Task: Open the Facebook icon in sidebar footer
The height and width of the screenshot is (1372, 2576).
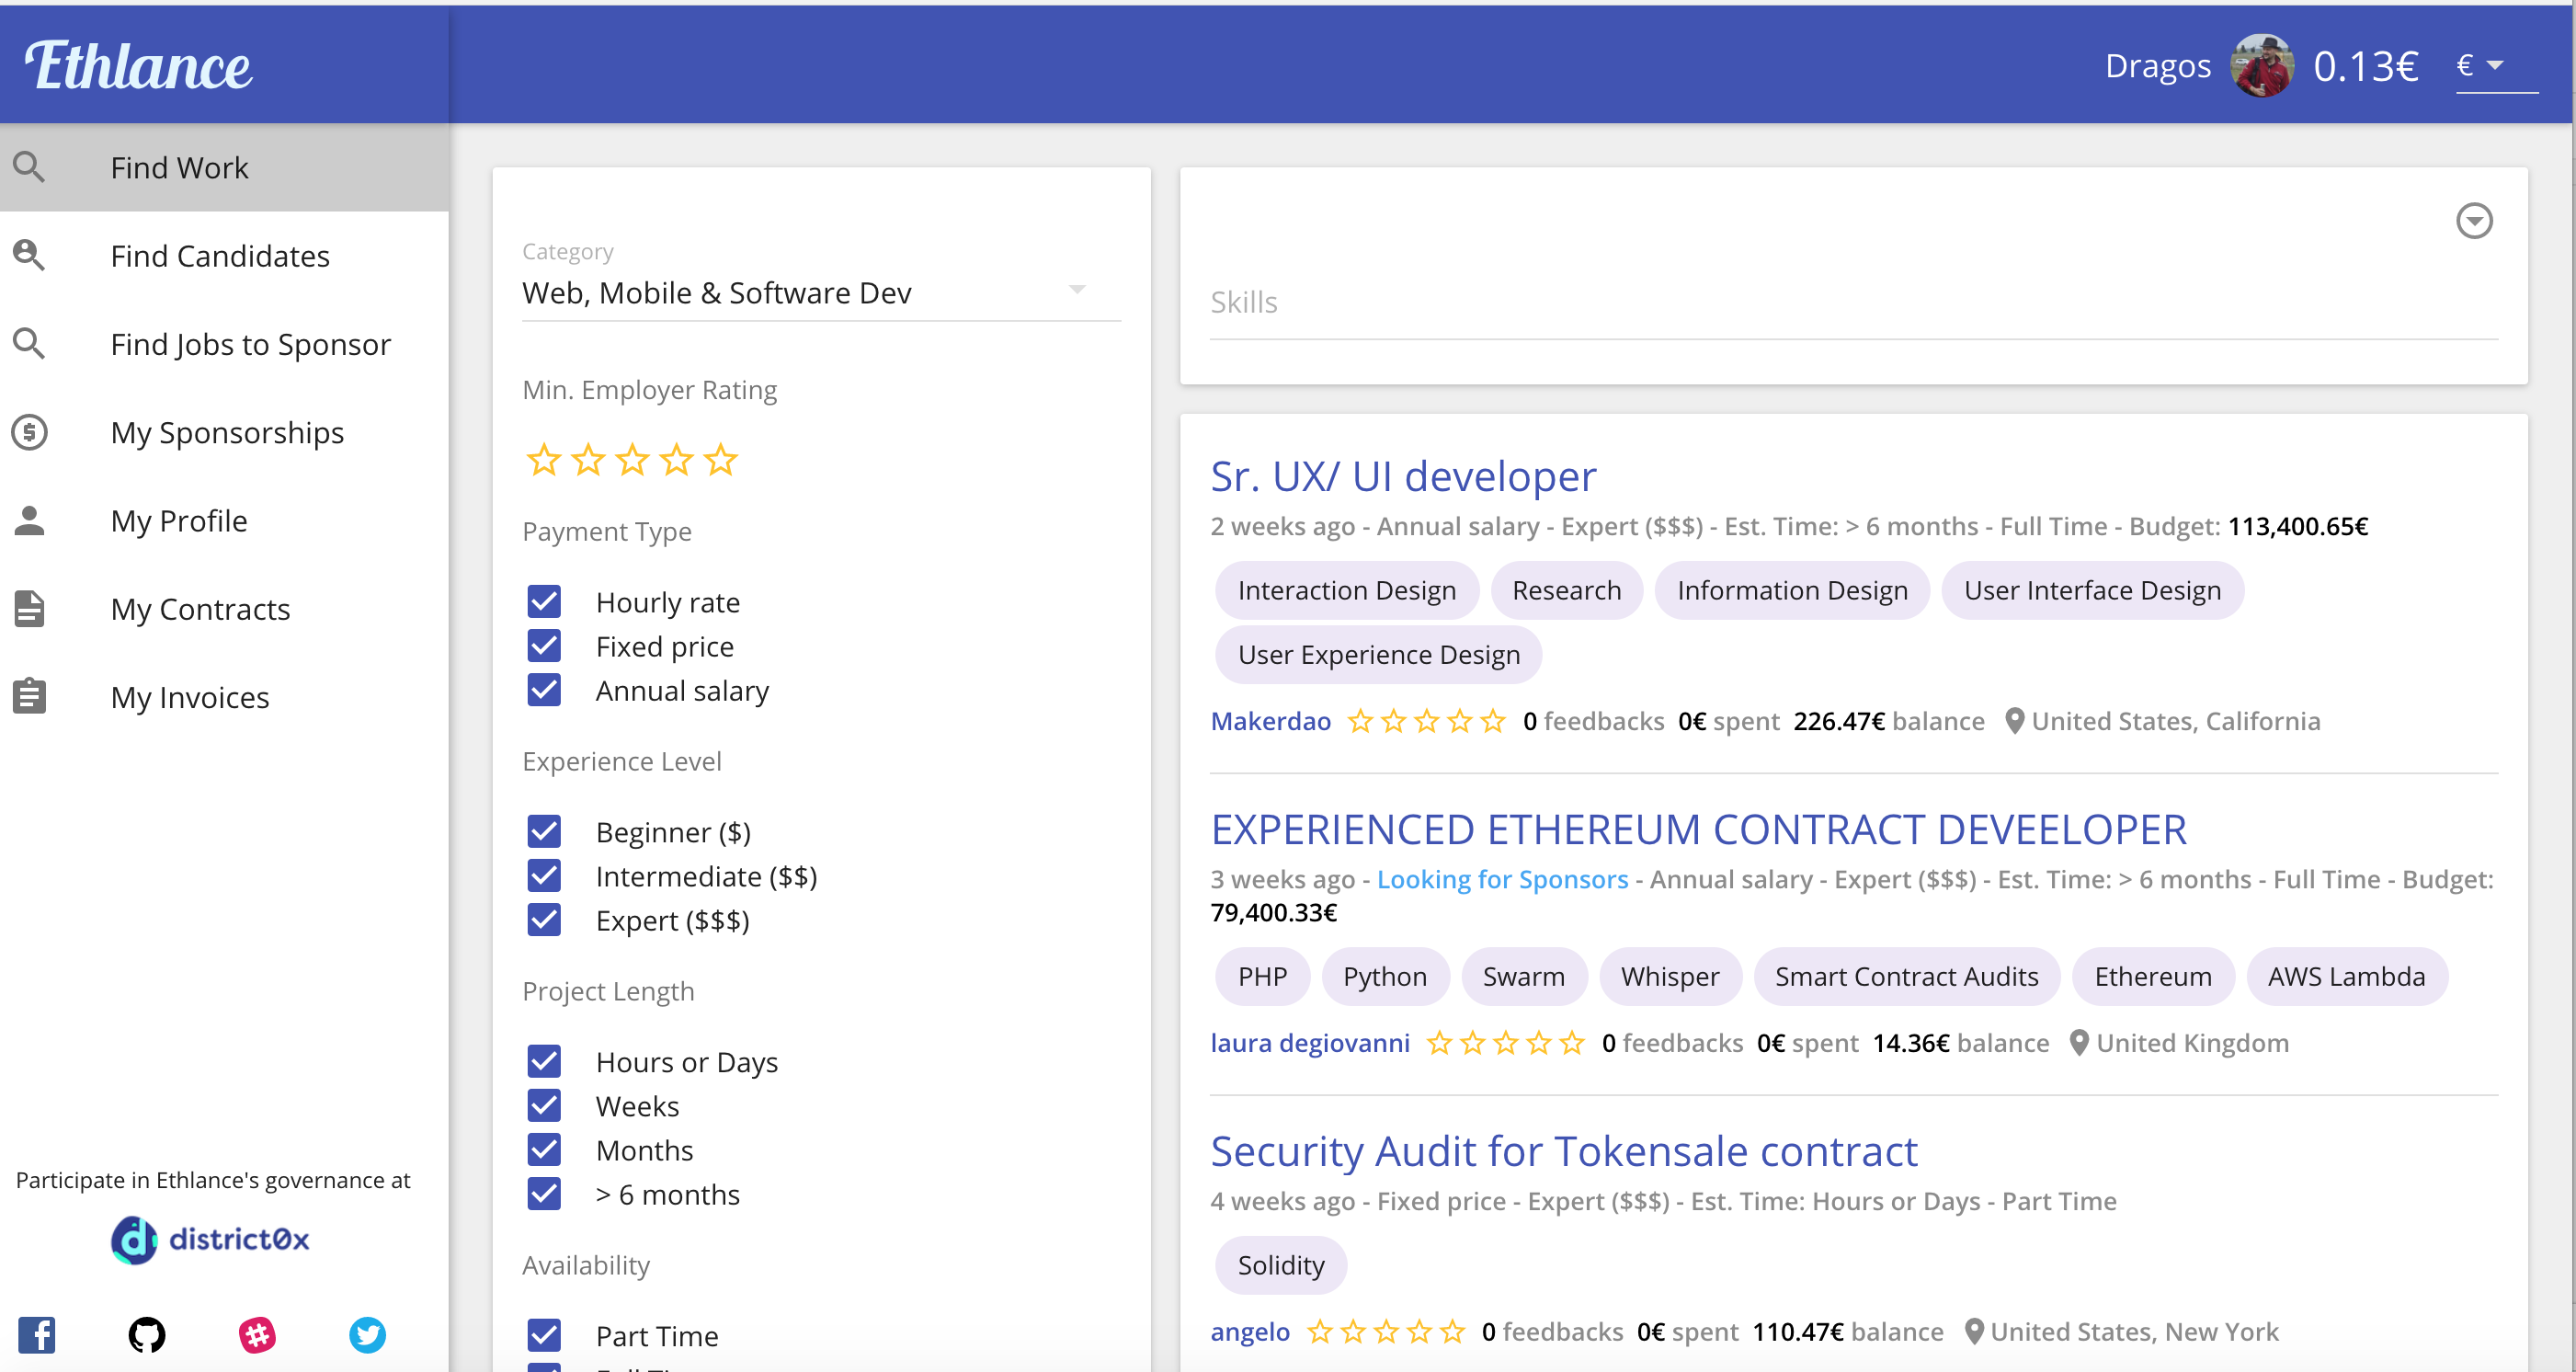Action: pyautogui.click(x=37, y=1334)
